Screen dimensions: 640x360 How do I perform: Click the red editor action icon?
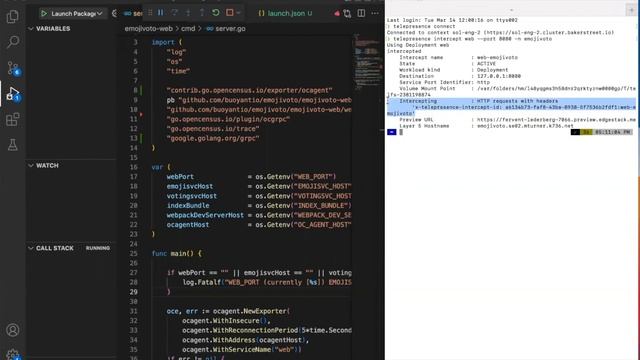pos(337,13)
